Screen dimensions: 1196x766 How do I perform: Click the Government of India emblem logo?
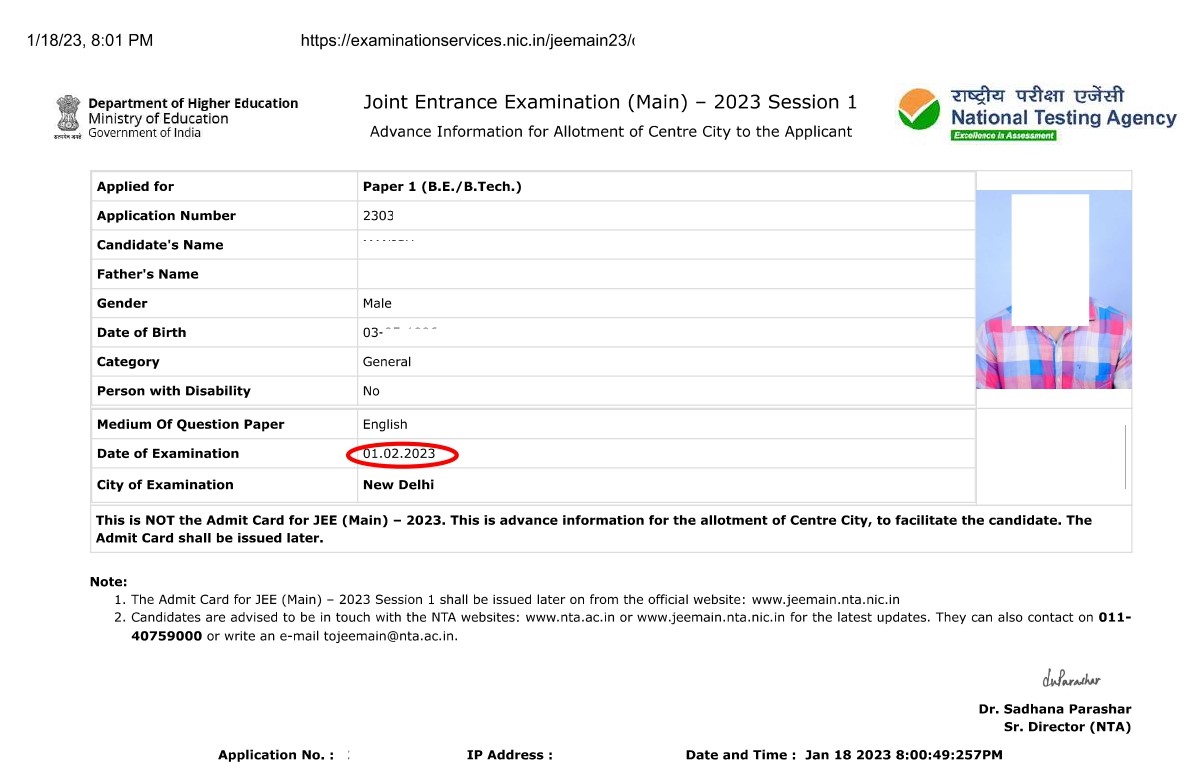coord(66,115)
